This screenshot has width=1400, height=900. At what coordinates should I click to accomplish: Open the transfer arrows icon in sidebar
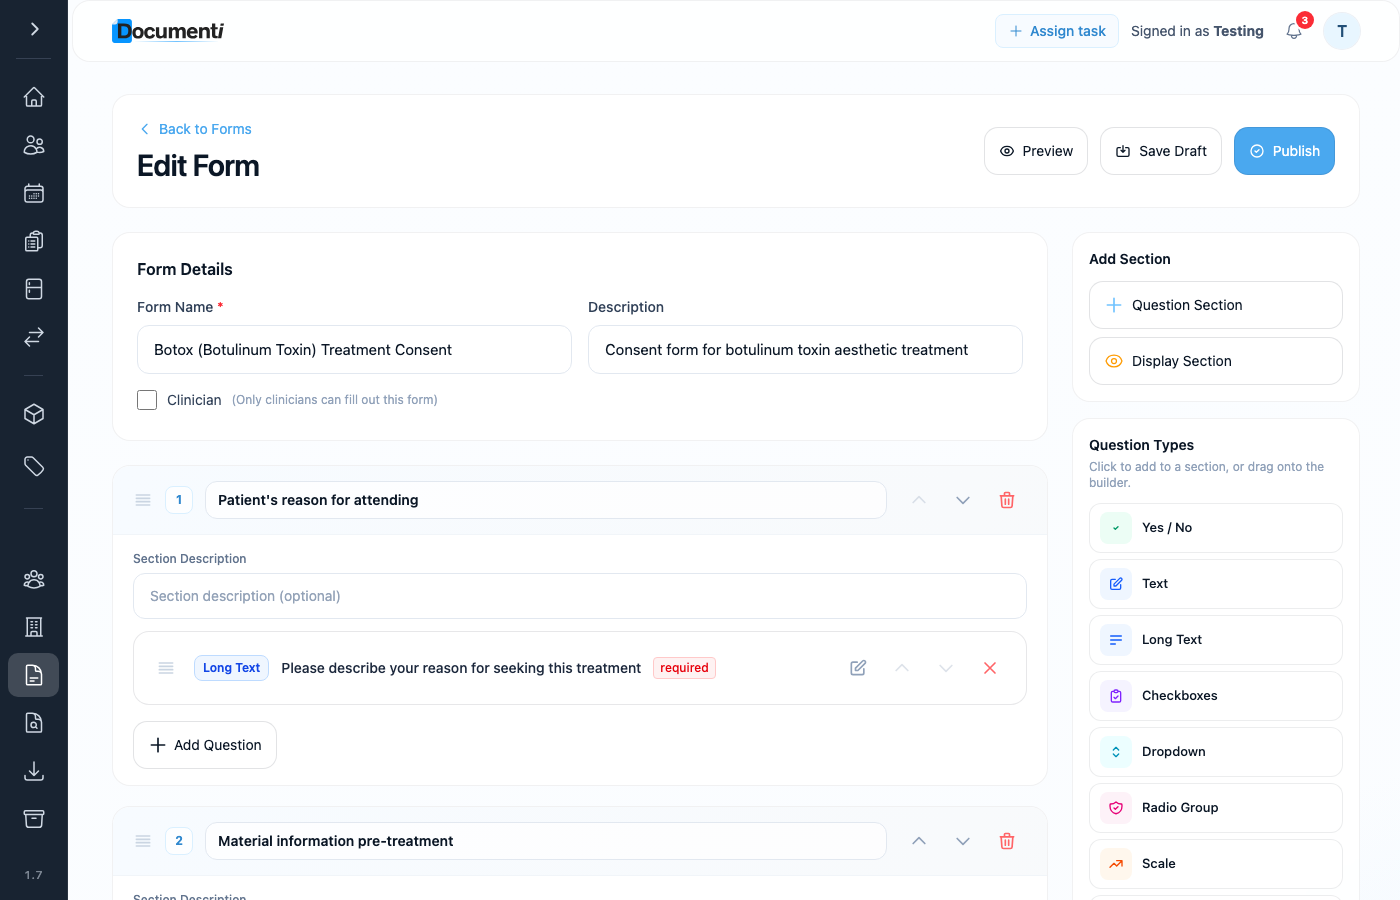point(34,337)
